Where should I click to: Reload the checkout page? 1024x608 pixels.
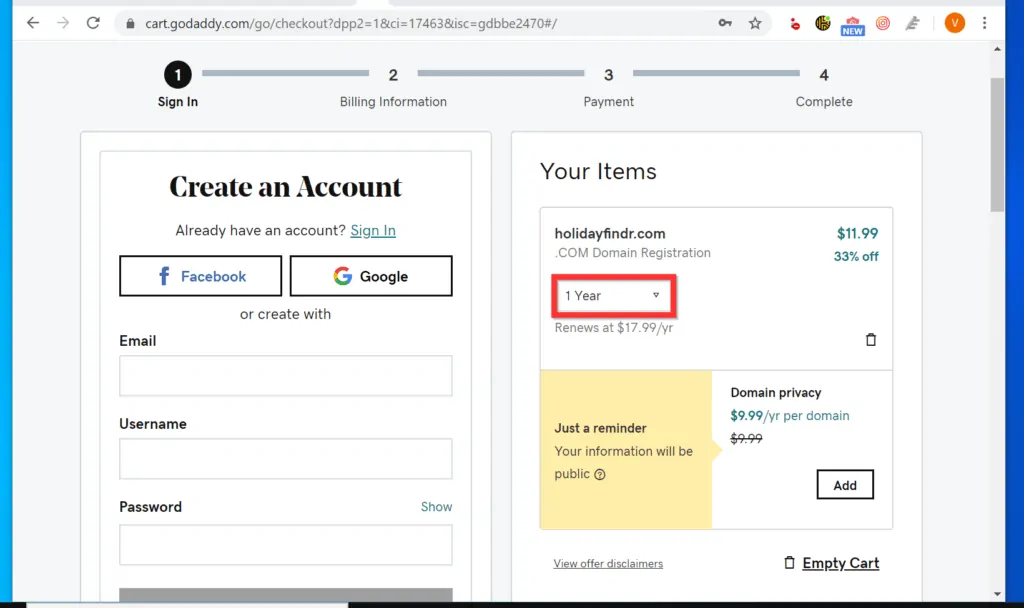pyautogui.click(x=93, y=24)
